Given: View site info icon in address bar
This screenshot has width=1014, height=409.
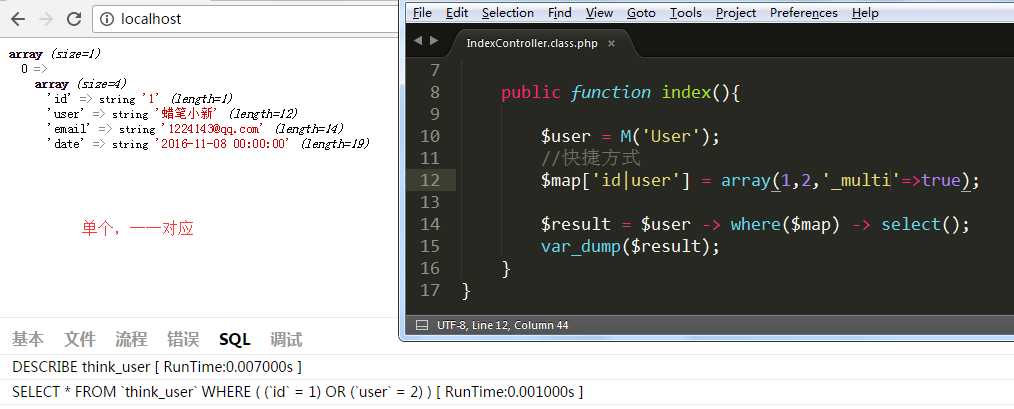Looking at the screenshot, I should (107, 19).
